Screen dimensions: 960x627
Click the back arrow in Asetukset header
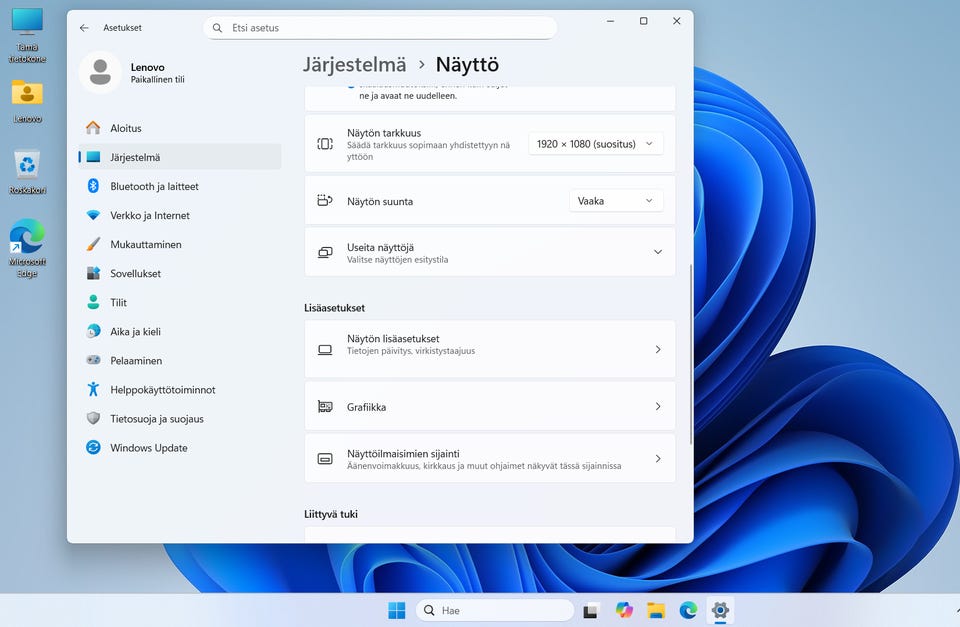(84, 28)
